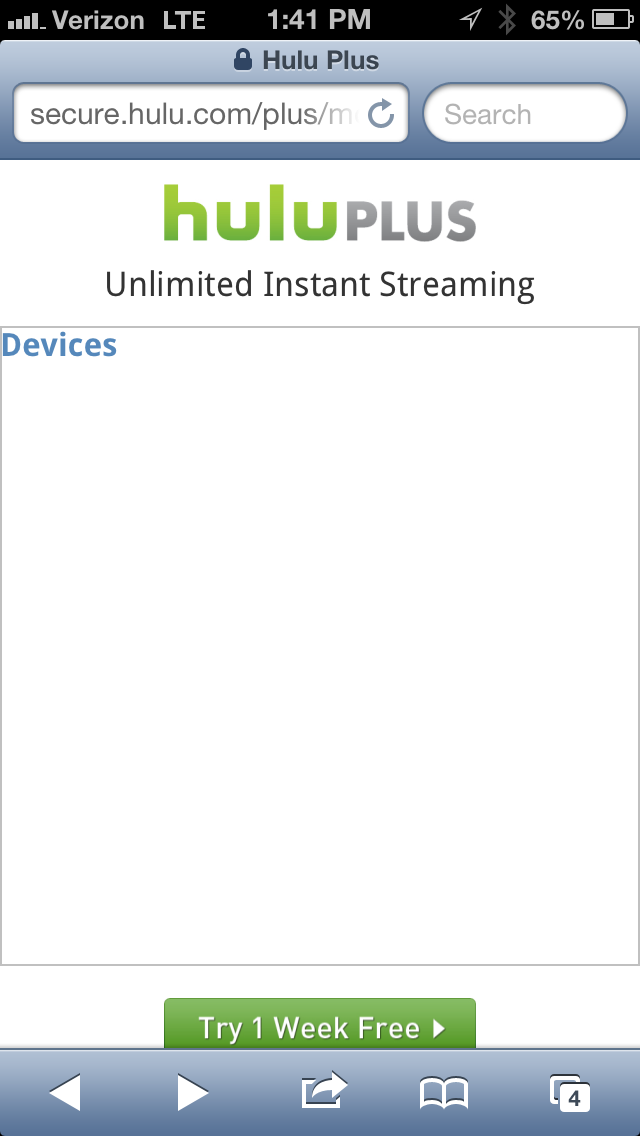640x1136 pixels.
Task: Tap the Unlimited Instant Streaming tagline
Action: pyautogui.click(x=320, y=285)
